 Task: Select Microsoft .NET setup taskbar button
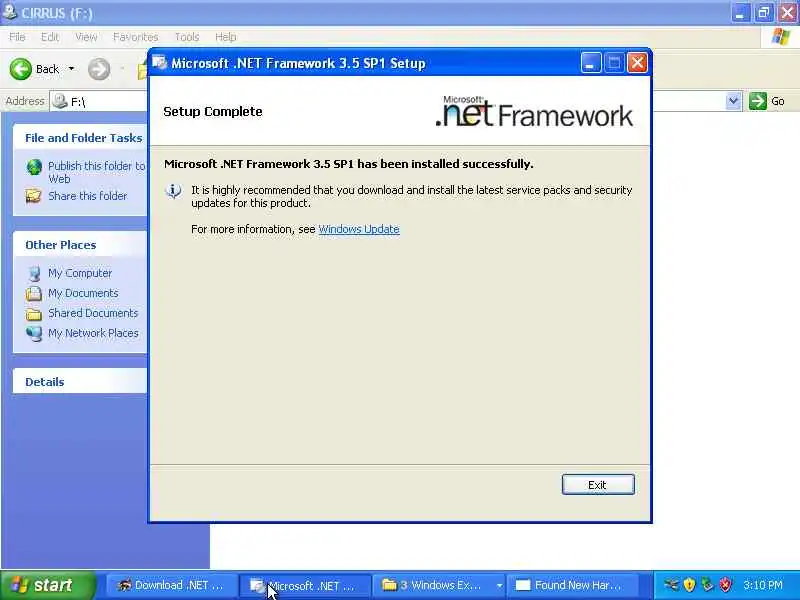pos(305,585)
